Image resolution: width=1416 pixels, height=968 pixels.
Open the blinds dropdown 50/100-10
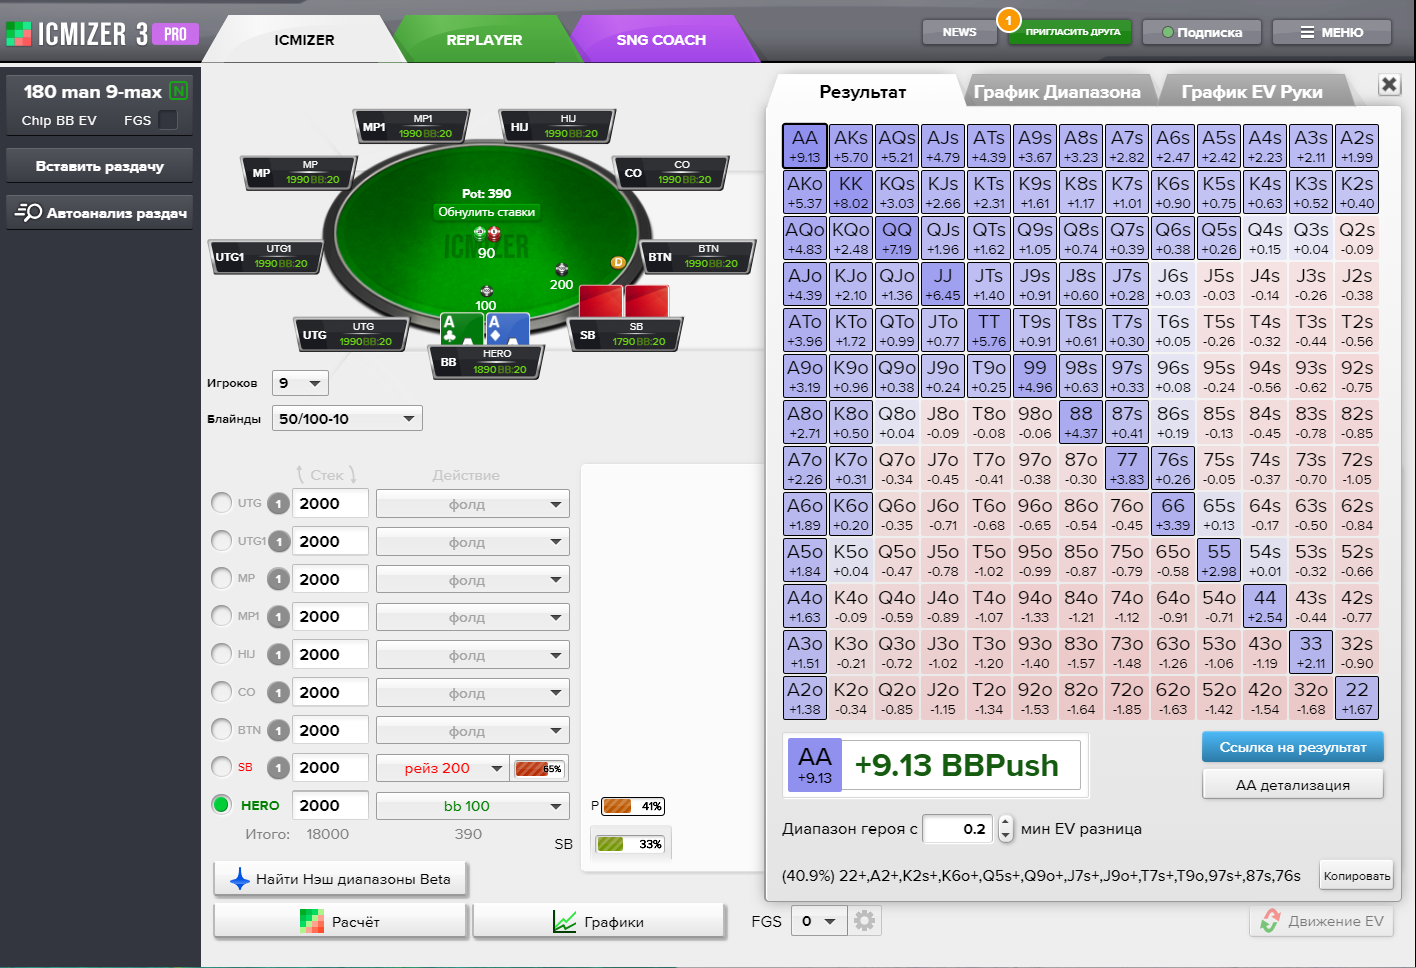point(347,418)
